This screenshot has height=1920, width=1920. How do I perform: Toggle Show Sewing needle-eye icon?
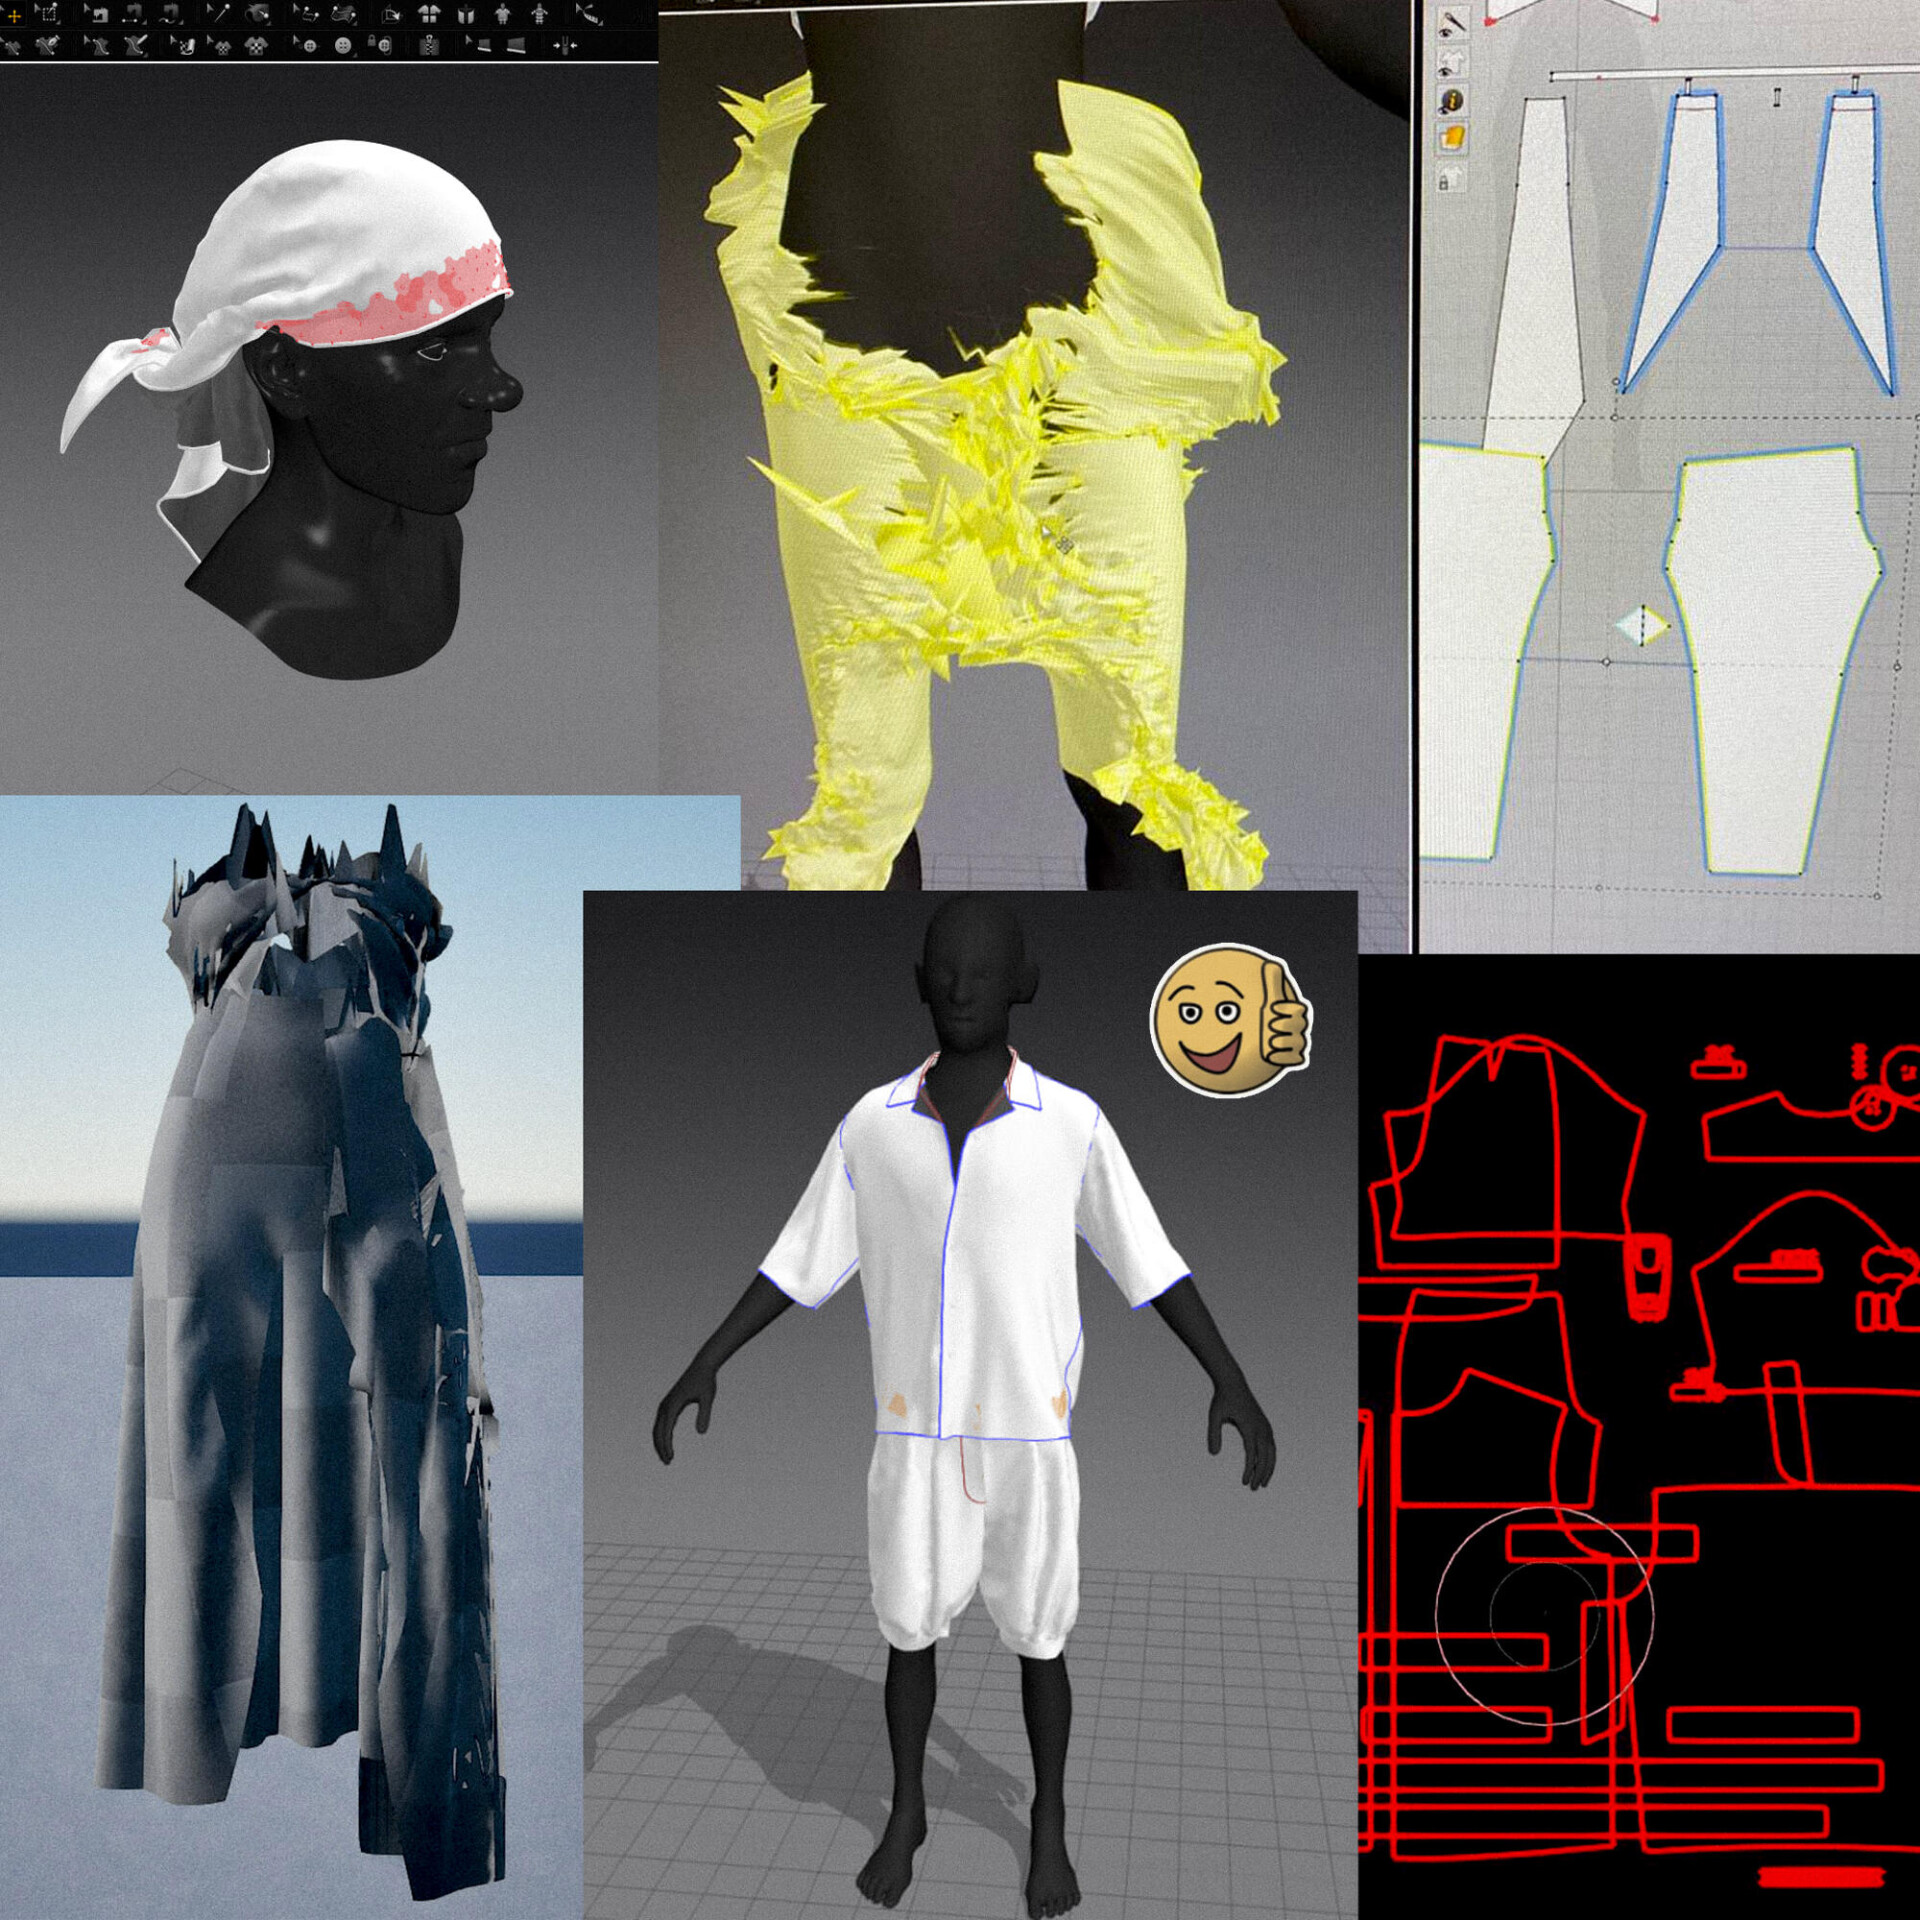click(1452, 24)
